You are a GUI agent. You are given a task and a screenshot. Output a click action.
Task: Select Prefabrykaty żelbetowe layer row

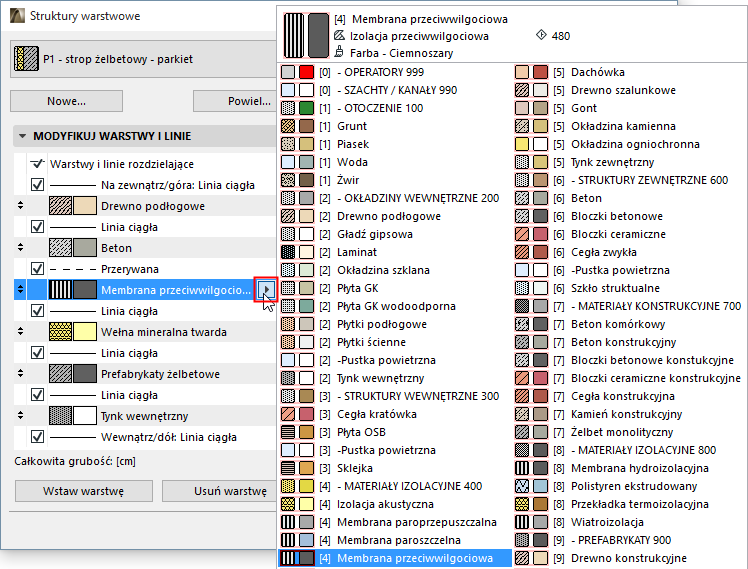click(x=145, y=374)
